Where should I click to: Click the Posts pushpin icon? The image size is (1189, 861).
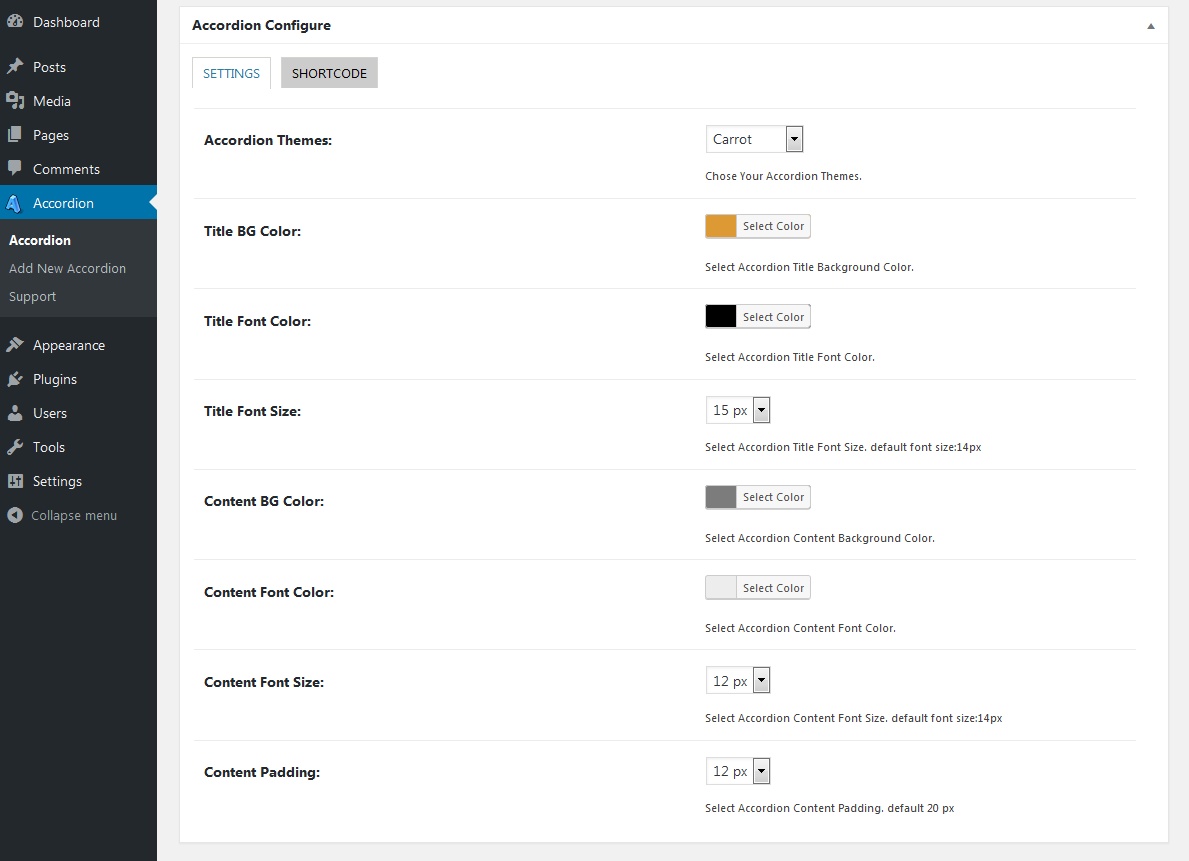click(15, 67)
